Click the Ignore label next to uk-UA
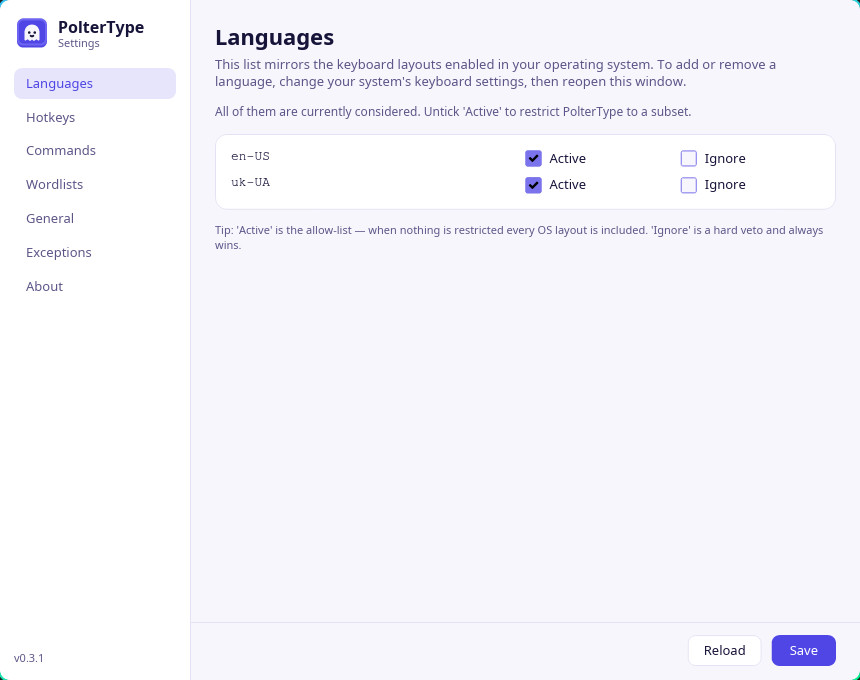Image resolution: width=860 pixels, height=680 pixels. click(725, 185)
